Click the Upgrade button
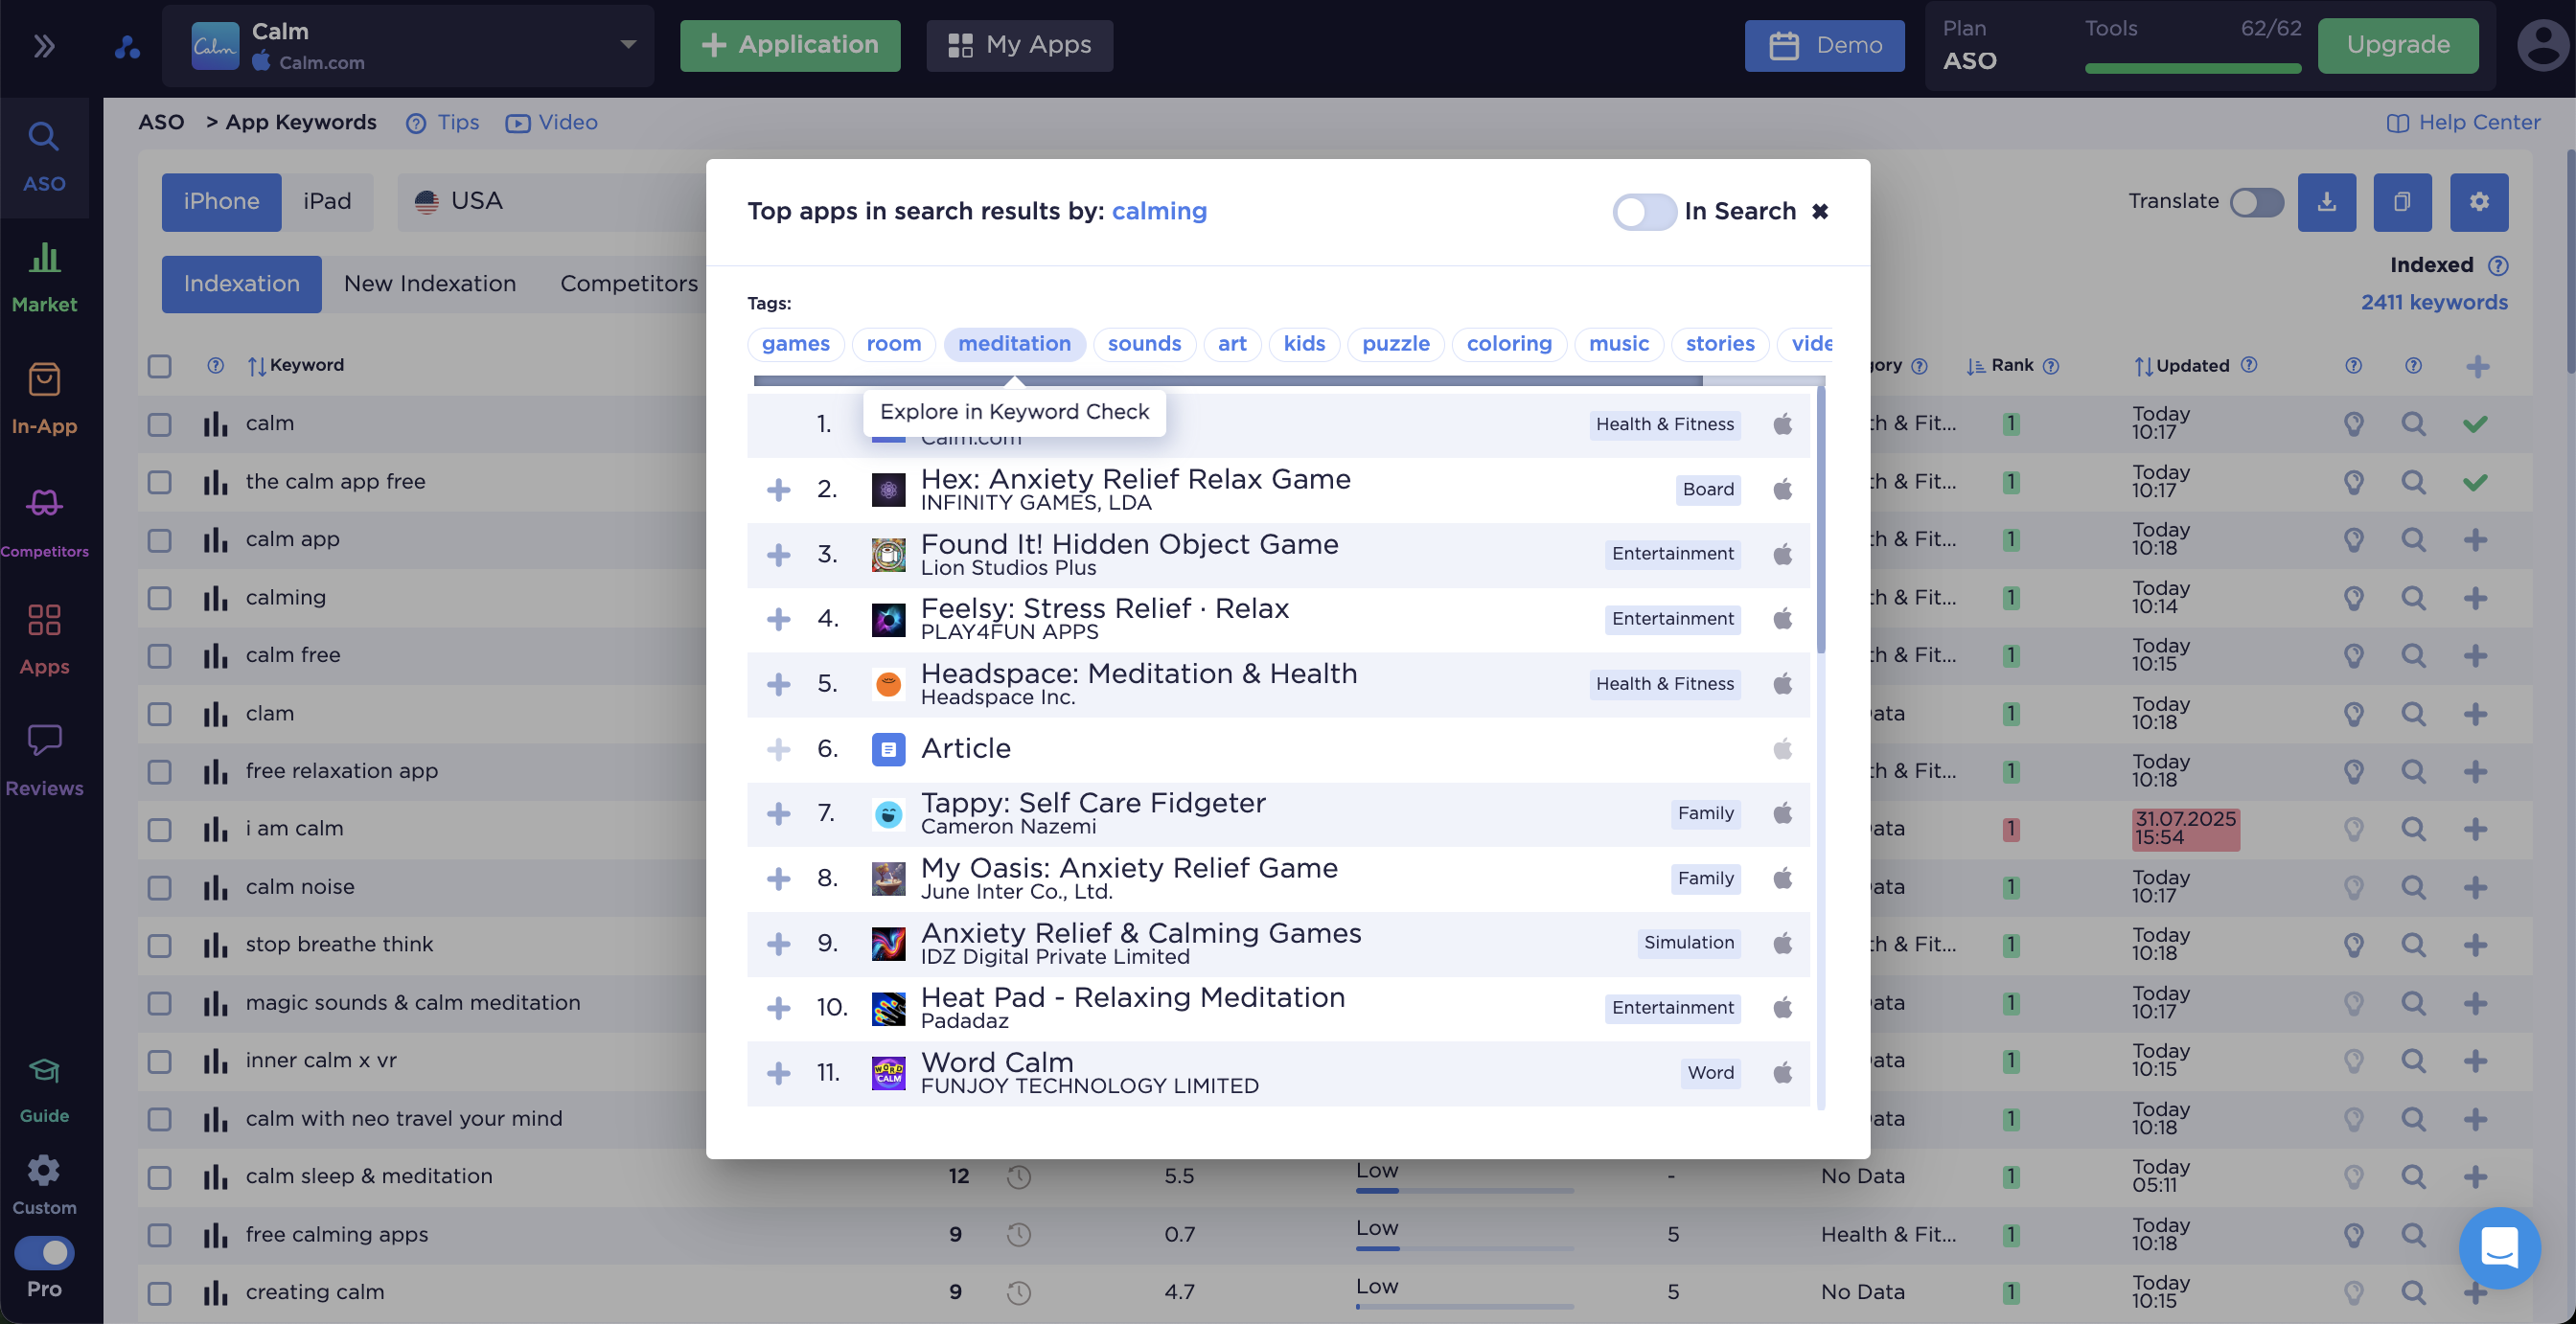The image size is (2576, 1324). point(2397,46)
